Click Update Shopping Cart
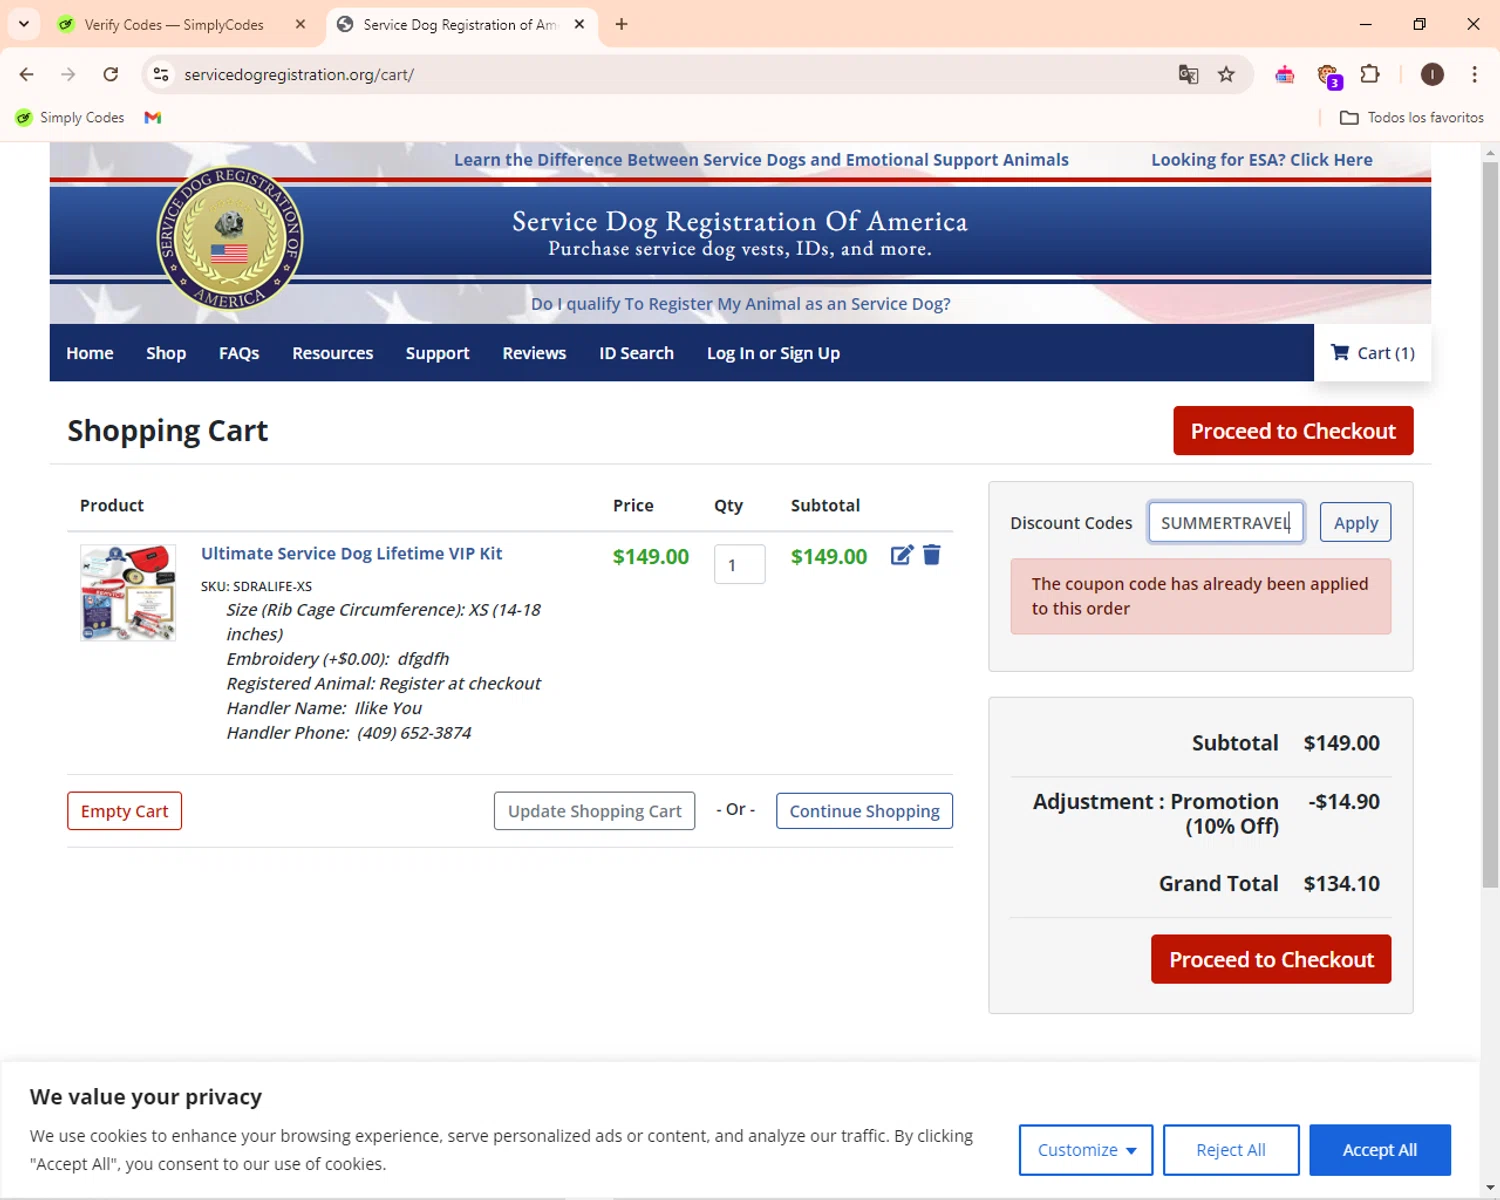Image resolution: width=1500 pixels, height=1200 pixels. [x=594, y=811]
